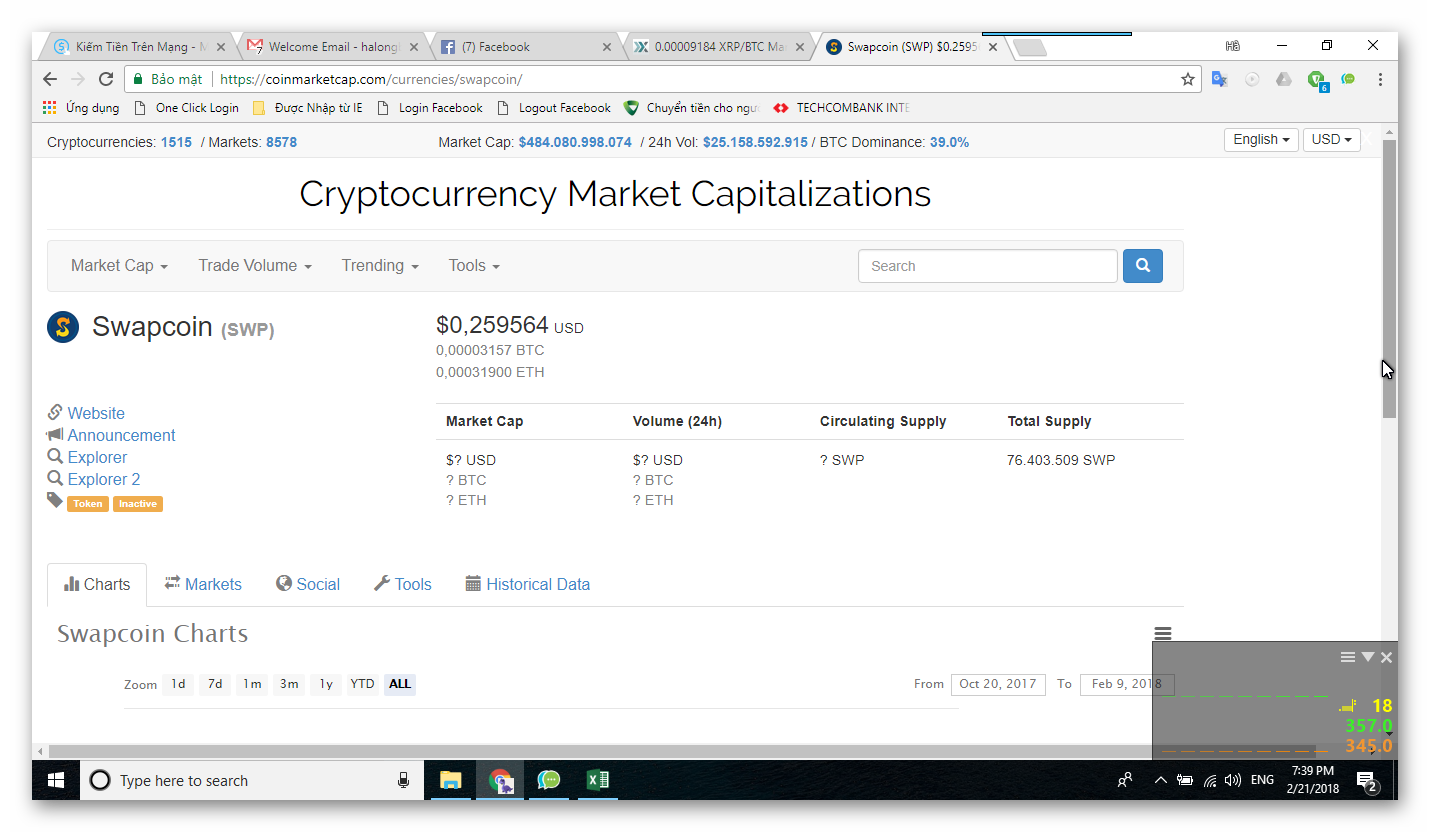The image size is (1430, 832).
Task: Select the Markets tab
Action: coord(203,584)
